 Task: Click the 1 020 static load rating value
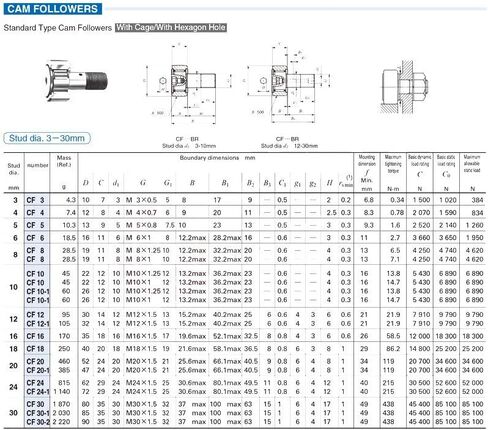(x=447, y=200)
